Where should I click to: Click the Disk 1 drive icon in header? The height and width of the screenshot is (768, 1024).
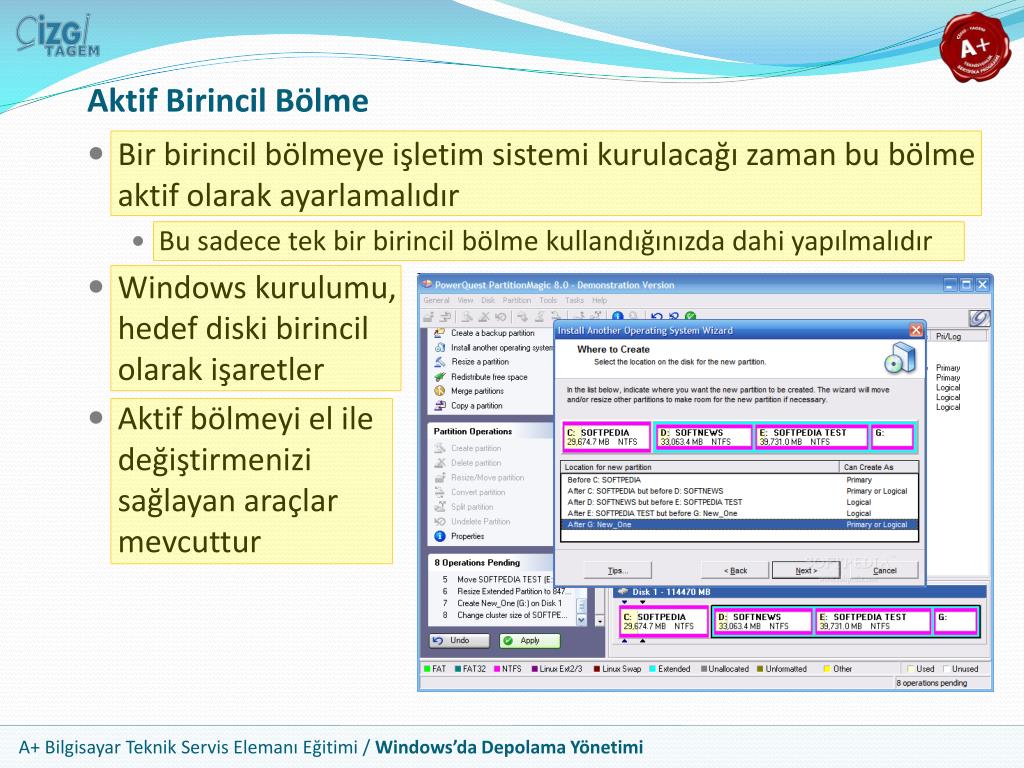tap(623, 592)
